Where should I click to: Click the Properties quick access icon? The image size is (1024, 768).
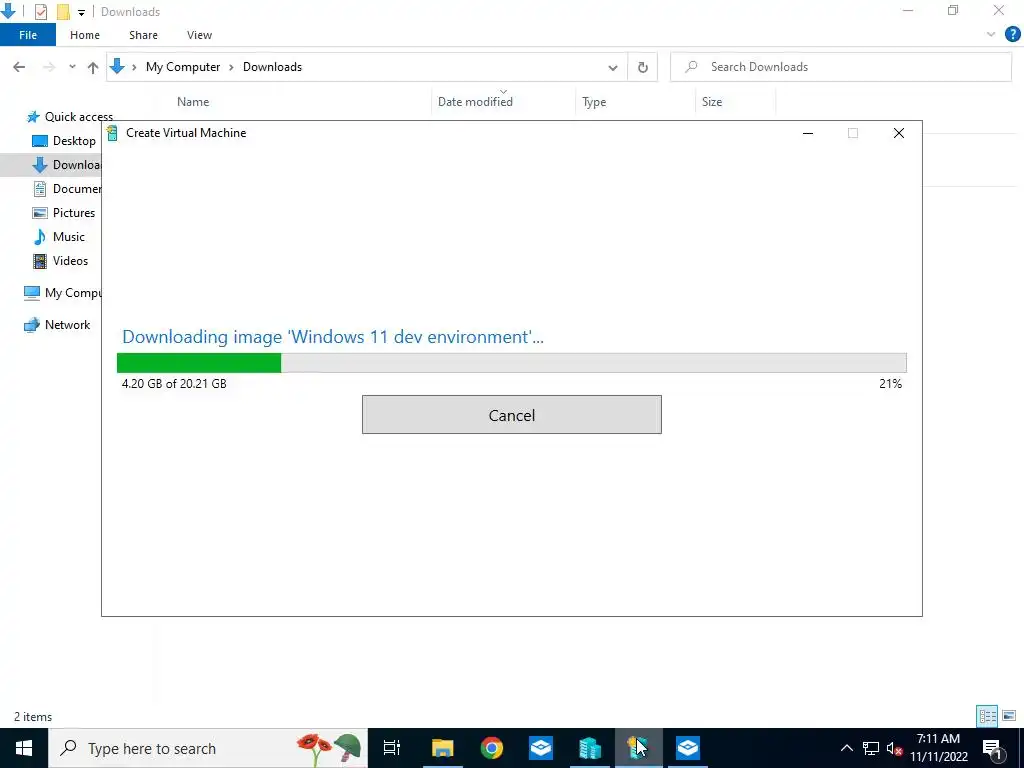click(x=40, y=12)
